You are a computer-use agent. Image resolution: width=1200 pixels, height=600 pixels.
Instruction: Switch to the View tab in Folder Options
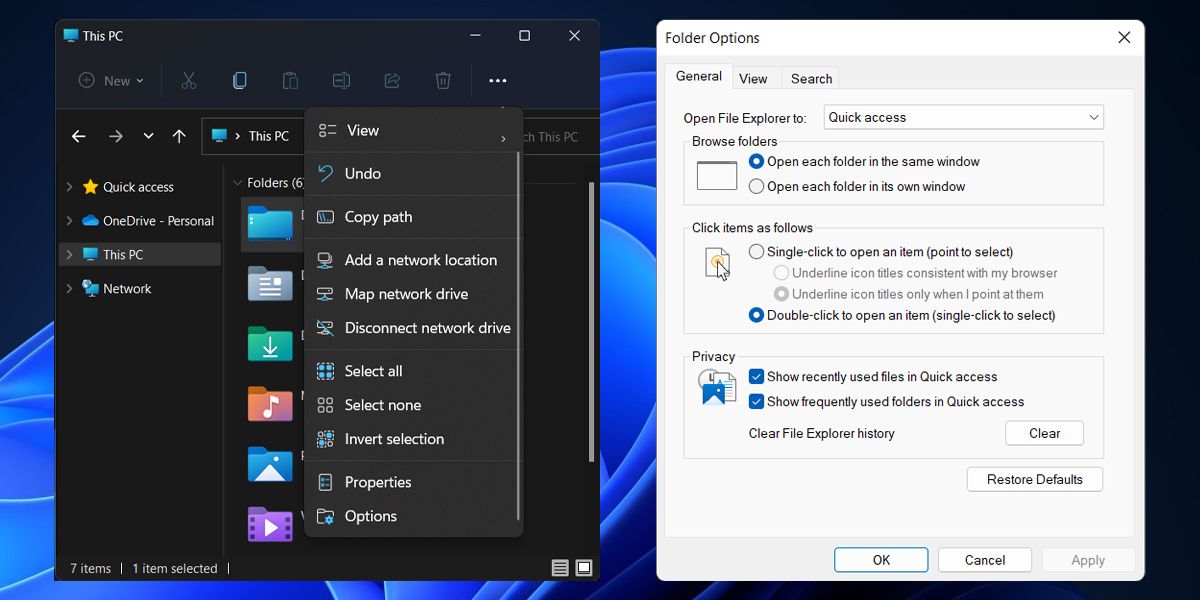pyautogui.click(x=755, y=77)
